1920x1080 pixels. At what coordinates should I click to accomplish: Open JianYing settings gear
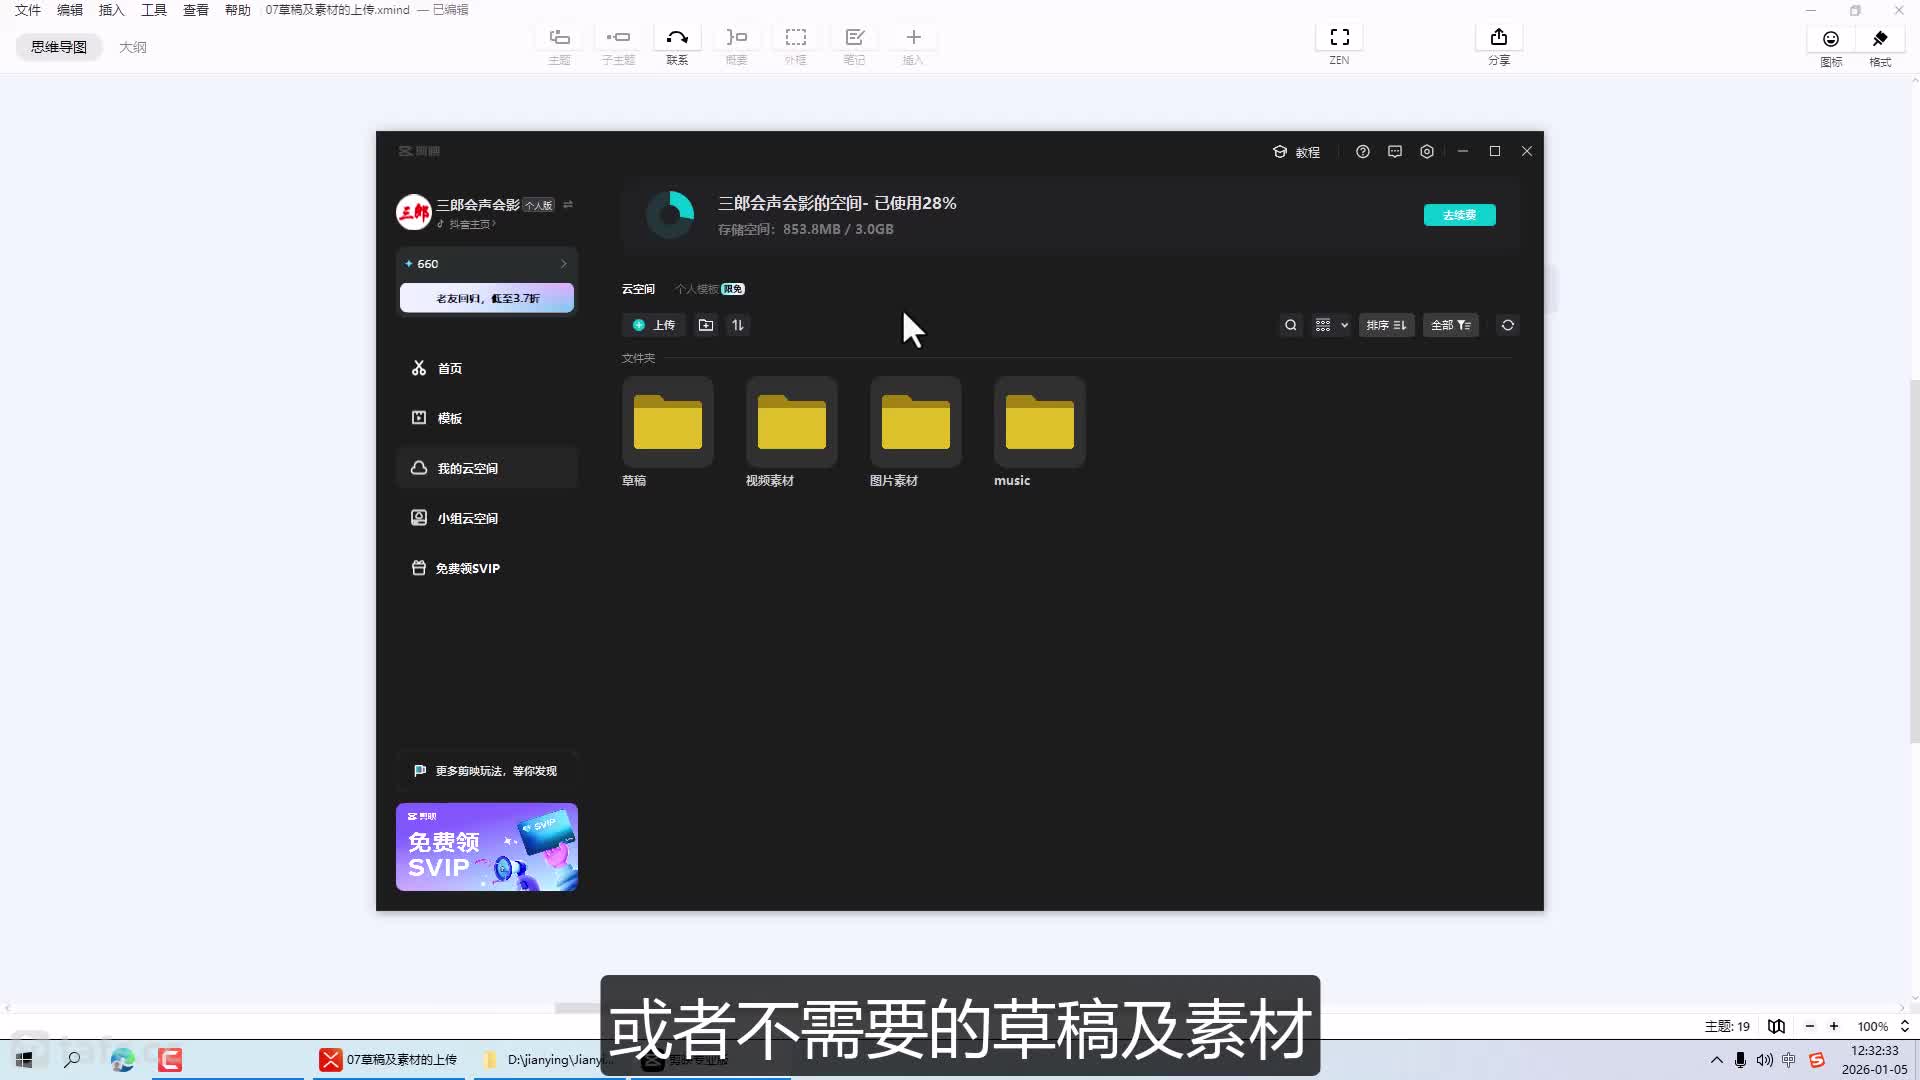pyautogui.click(x=1426, y=151)
